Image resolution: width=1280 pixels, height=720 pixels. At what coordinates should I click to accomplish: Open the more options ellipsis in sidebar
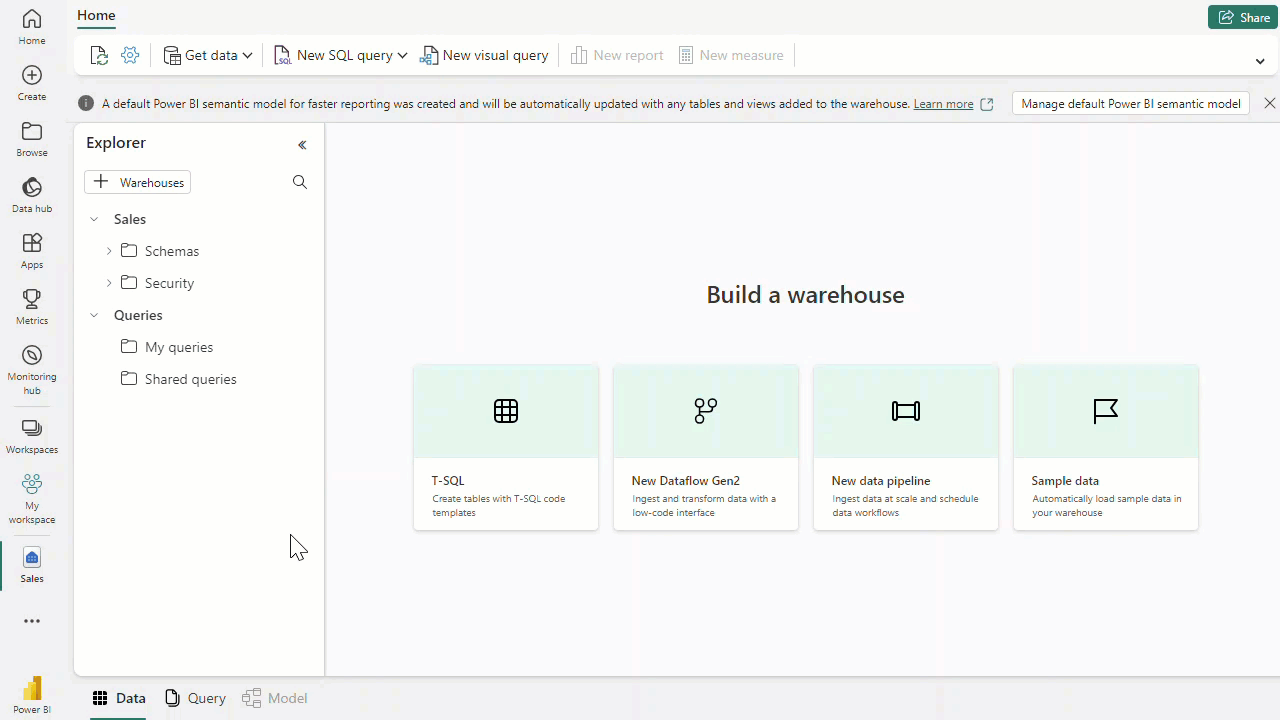[32, 621]
